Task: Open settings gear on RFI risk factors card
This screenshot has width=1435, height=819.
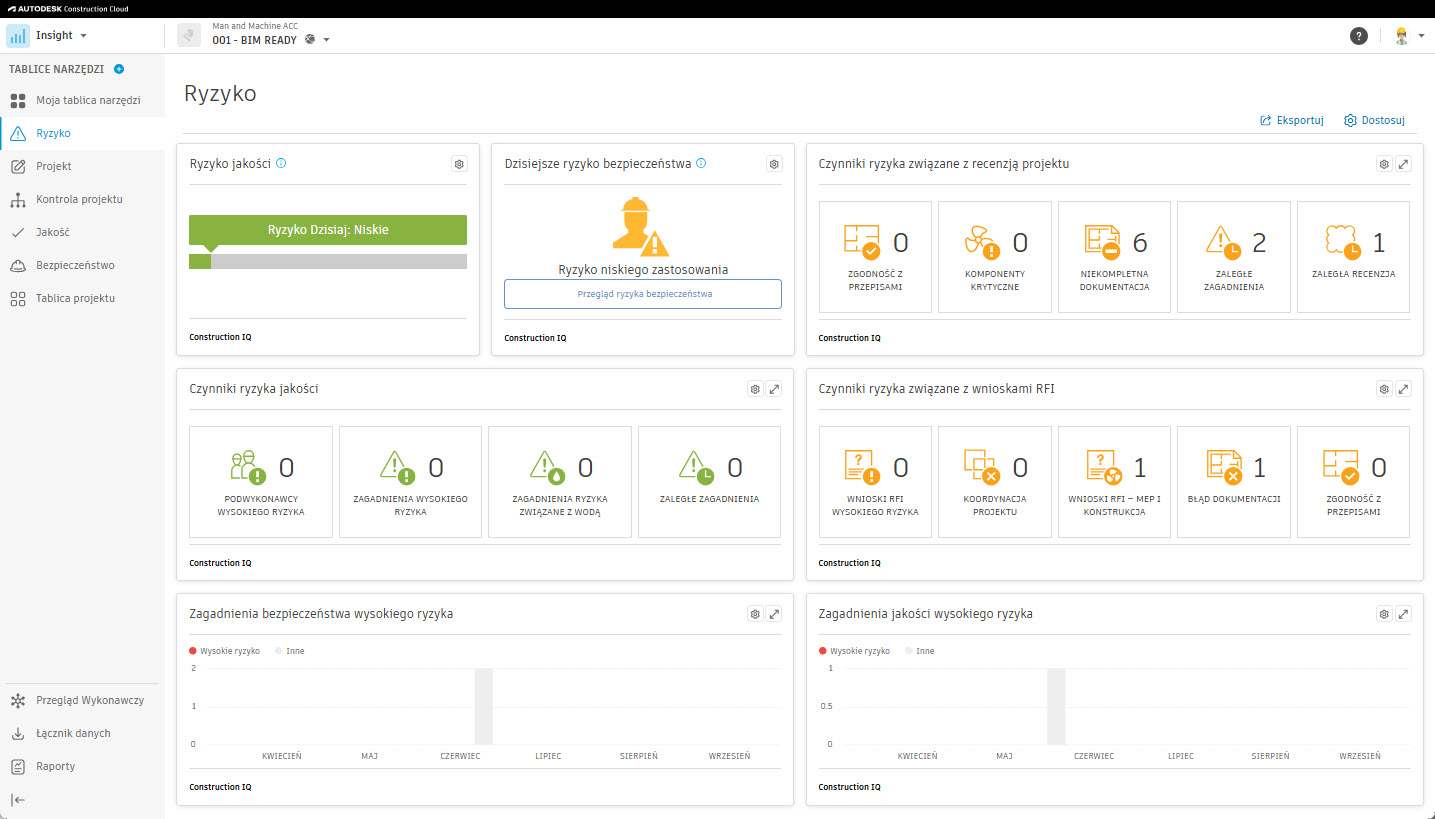Action: [1384, 389]
